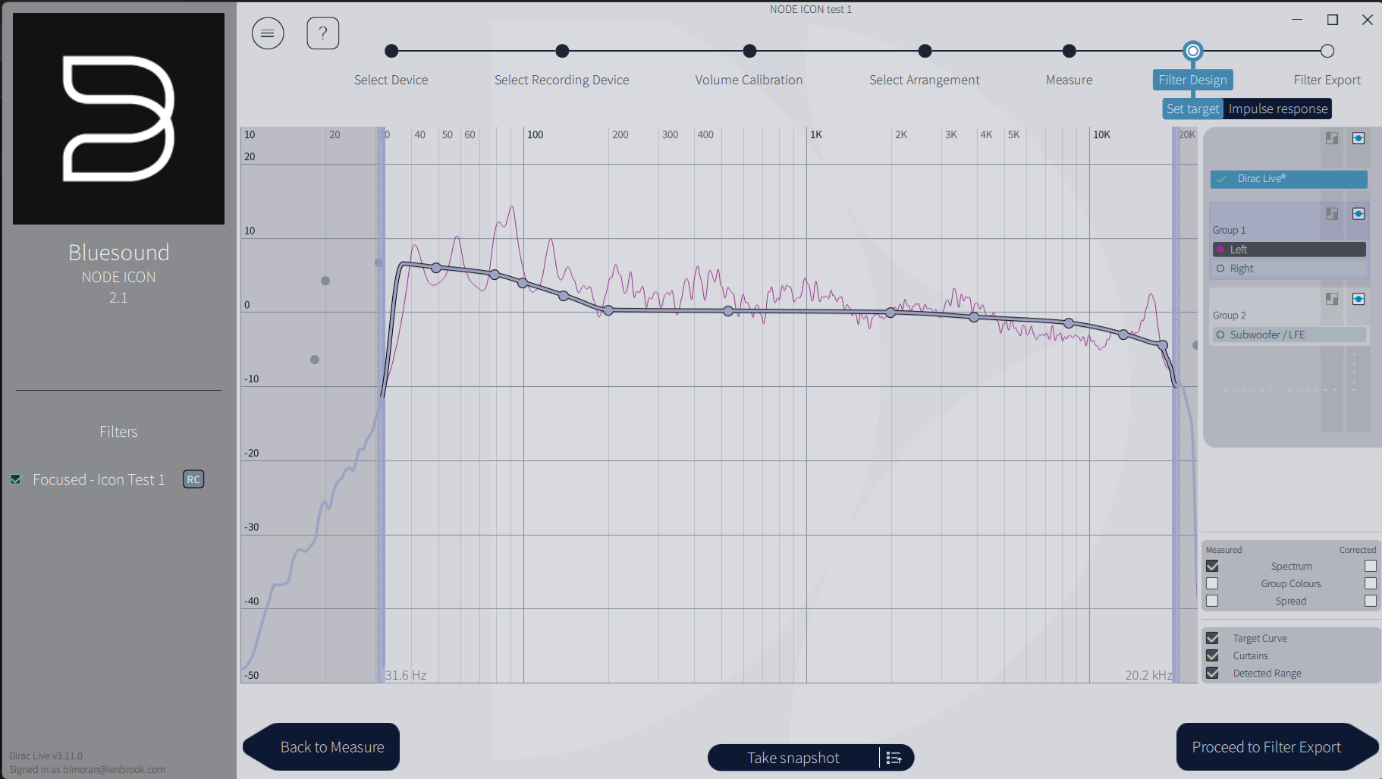This screenshot has height=779, width=1382.
Task: Click the chart icon above Group 2
Action: (1331, 298)
